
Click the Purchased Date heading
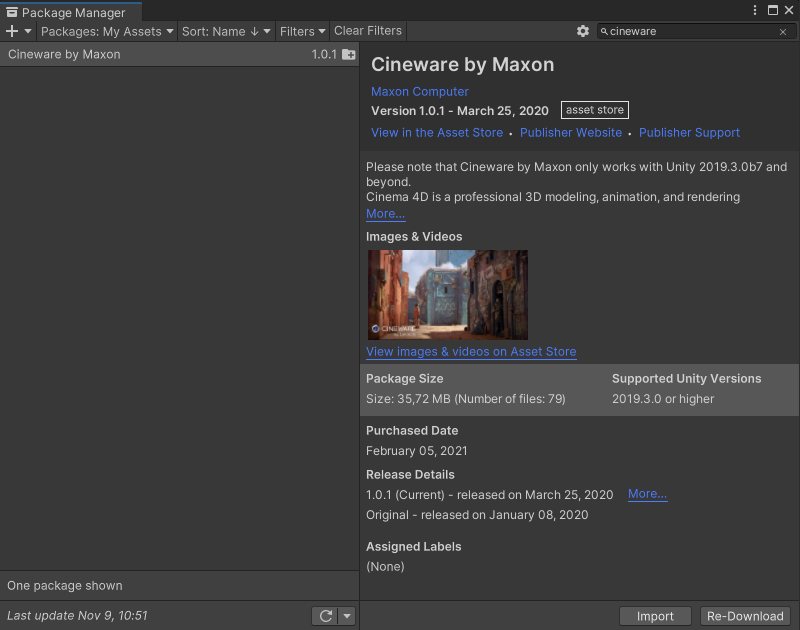coord(412,431)
